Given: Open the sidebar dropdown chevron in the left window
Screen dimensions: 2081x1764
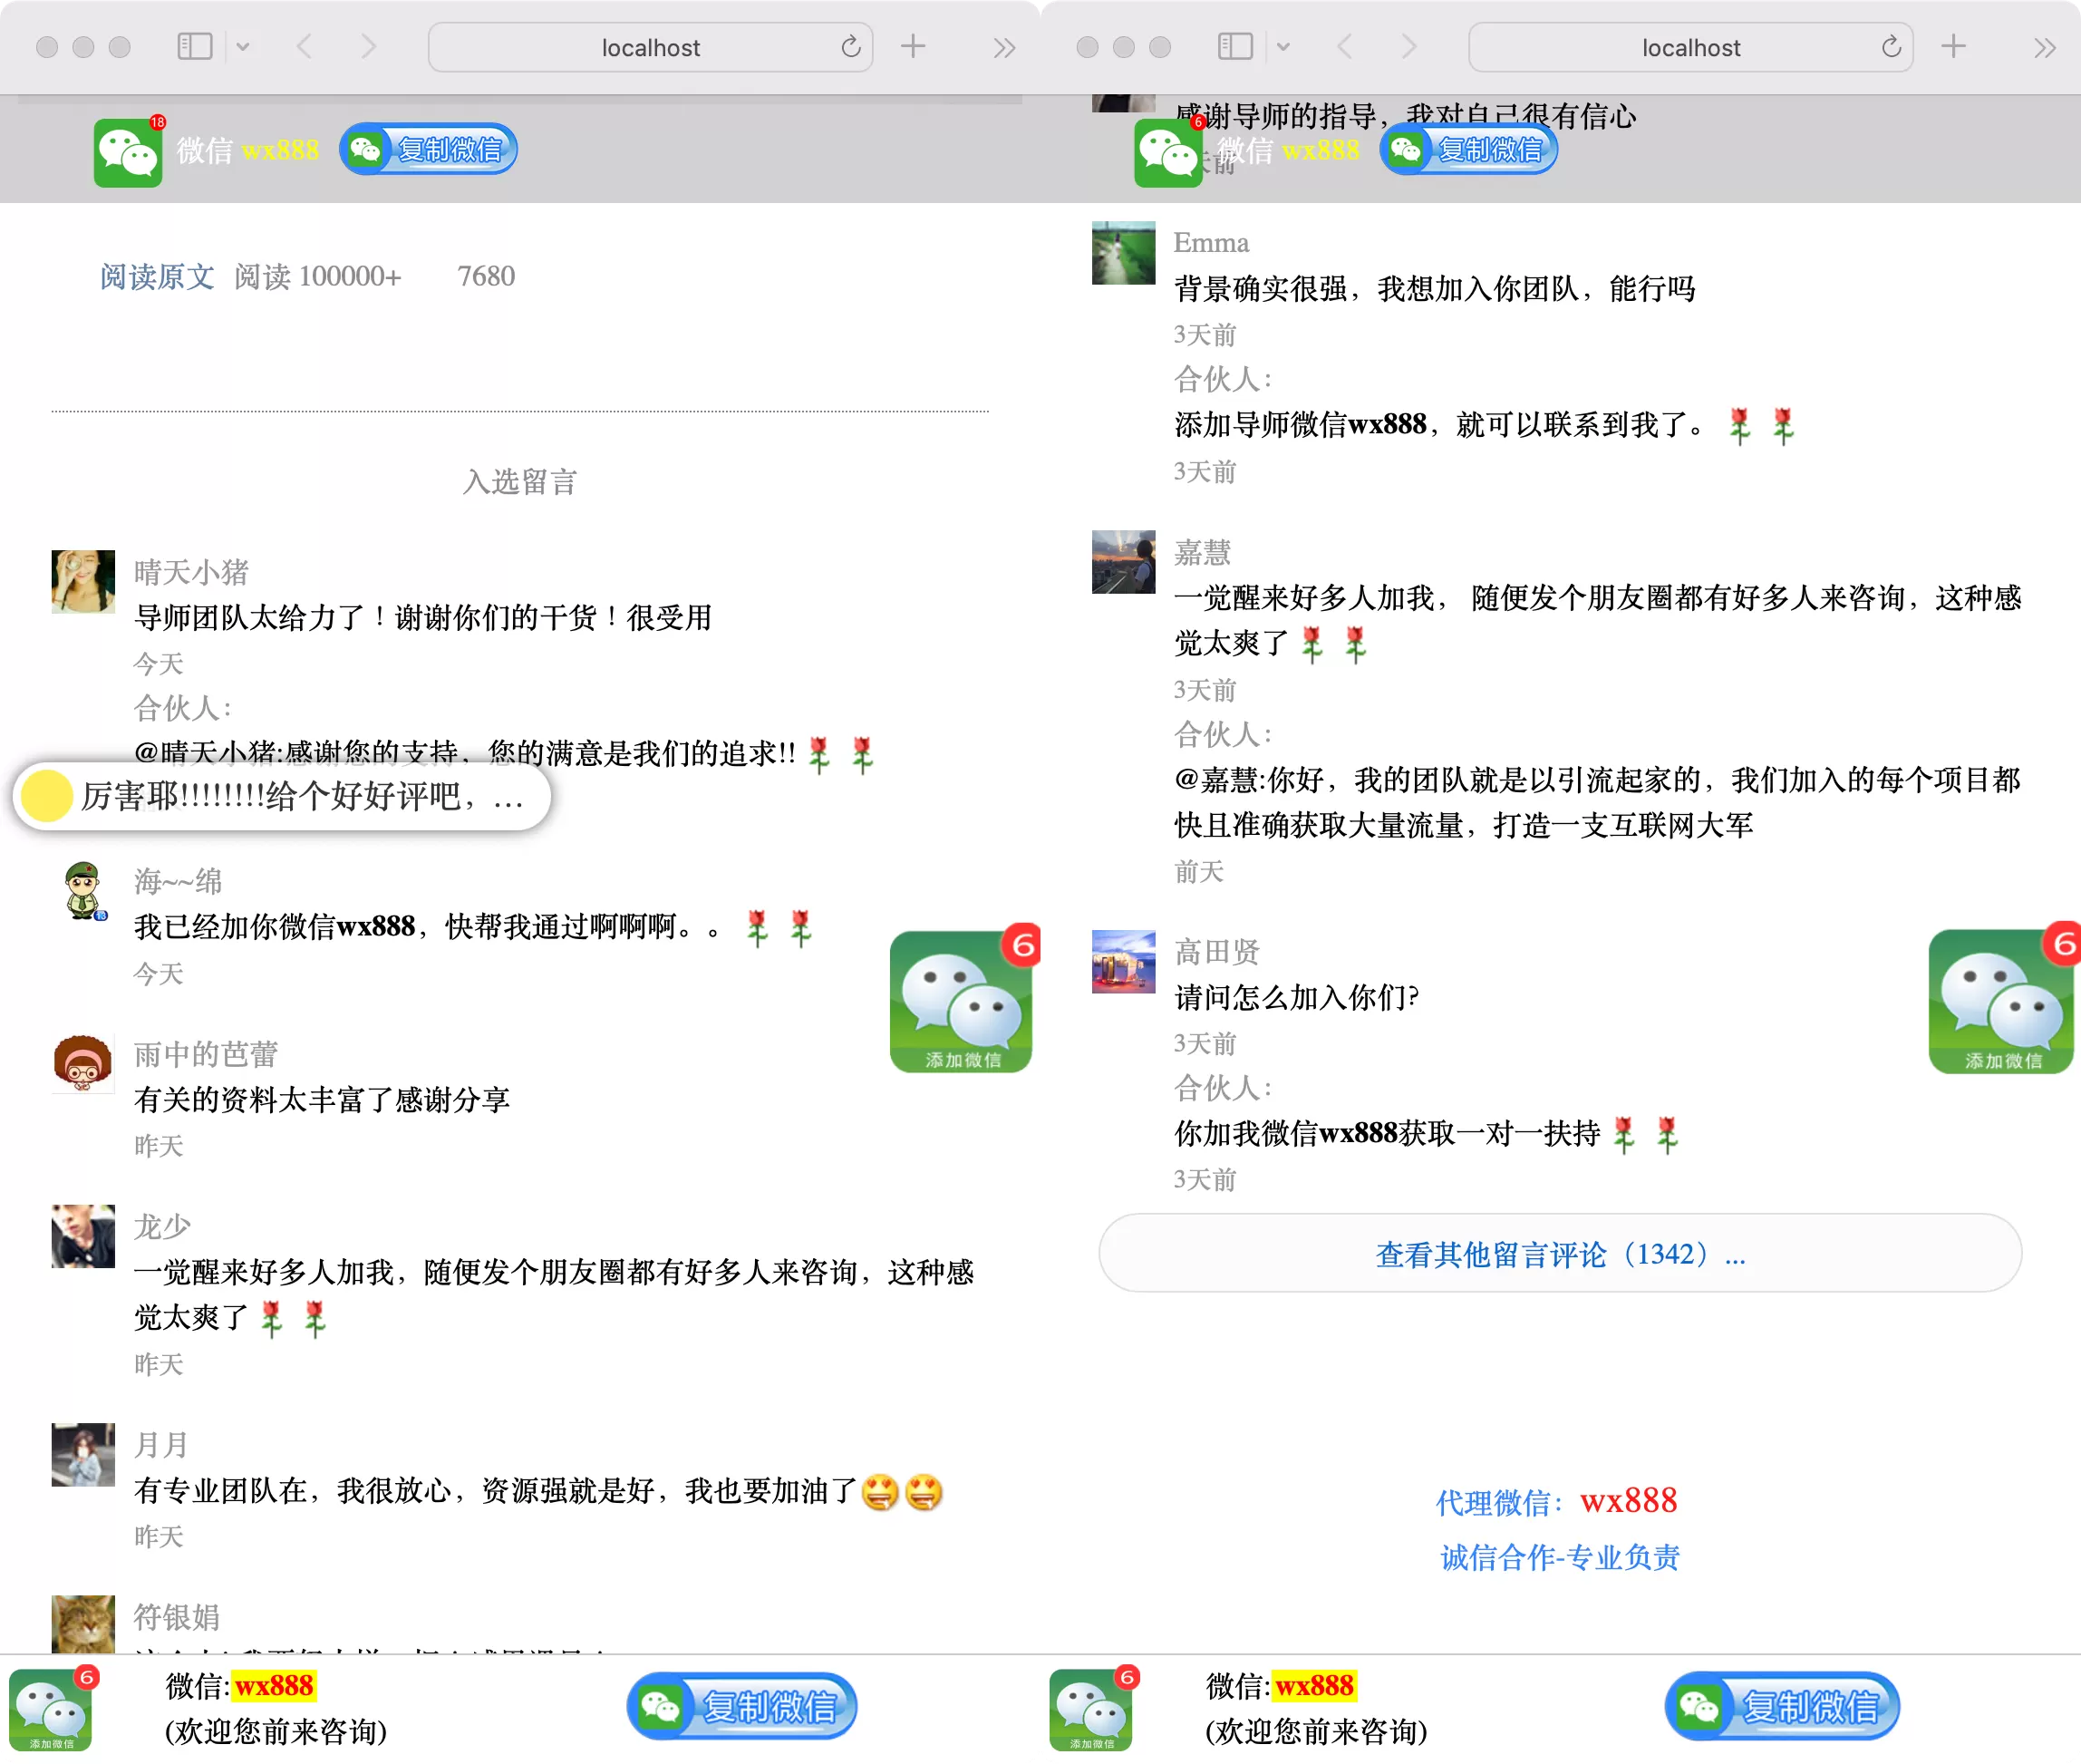Looking at the screenshot, I should [x=243, y=47].
